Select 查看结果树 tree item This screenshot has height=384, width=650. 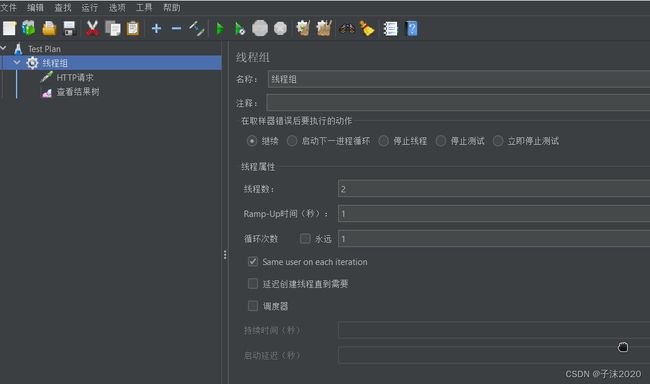click(78, 92)
